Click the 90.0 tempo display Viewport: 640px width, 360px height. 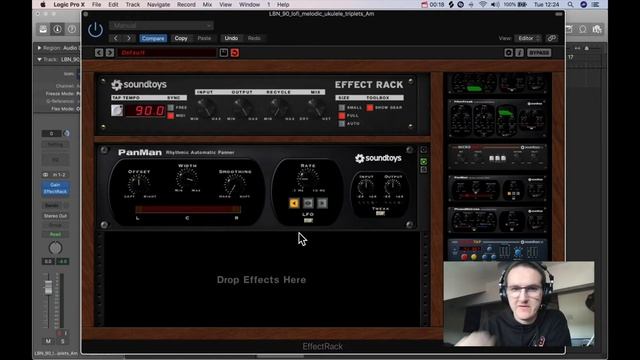click(144, 111)
